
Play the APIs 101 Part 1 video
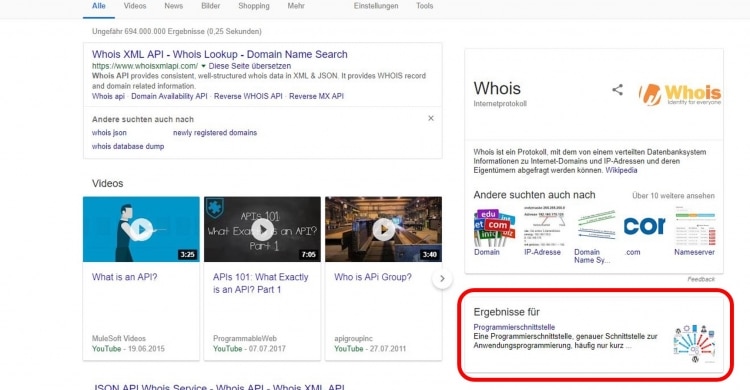coord(262,229)
